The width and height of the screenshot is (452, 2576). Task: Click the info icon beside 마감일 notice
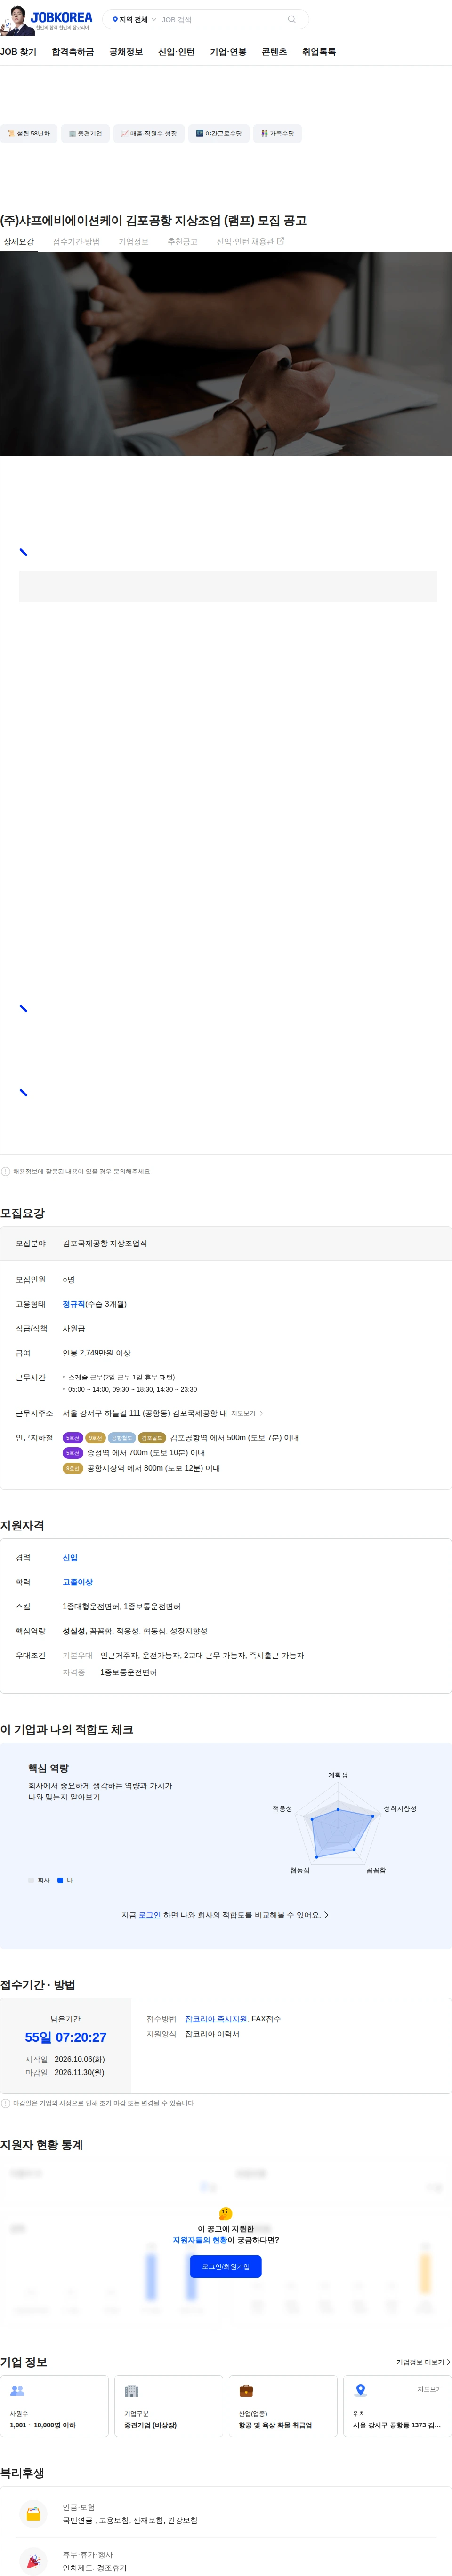5,2103
